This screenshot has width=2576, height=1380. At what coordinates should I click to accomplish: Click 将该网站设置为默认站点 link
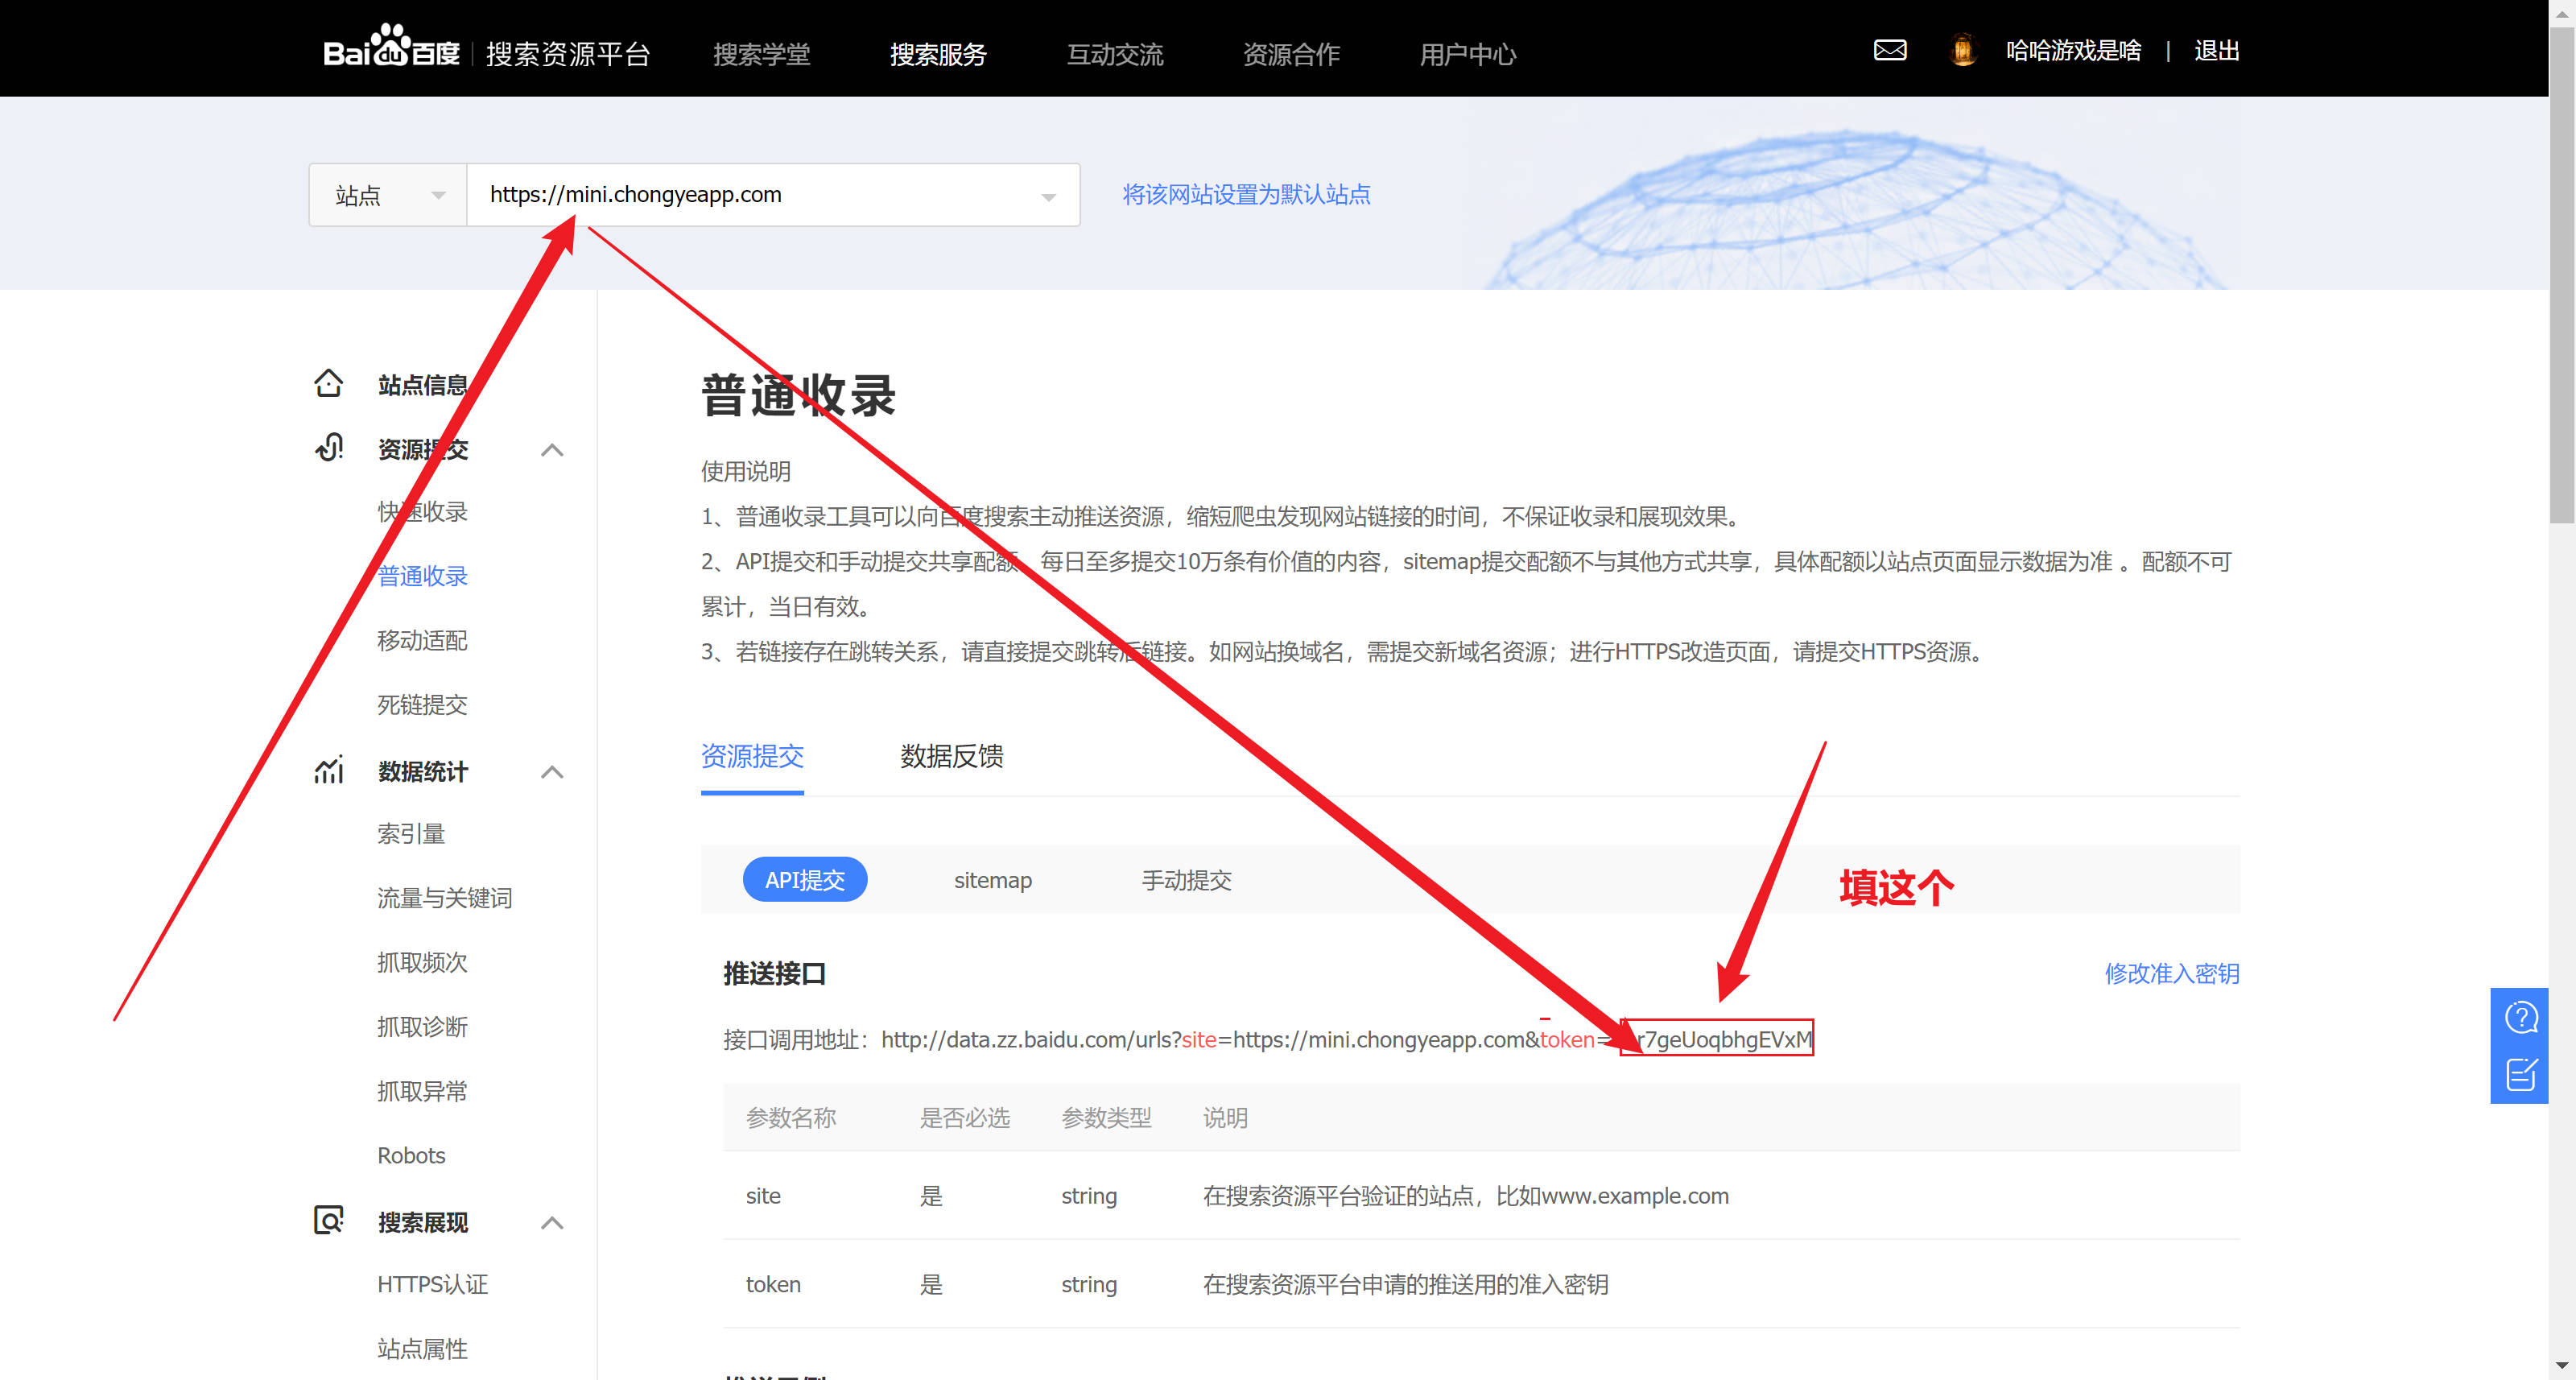click(x=1246, y=194)
